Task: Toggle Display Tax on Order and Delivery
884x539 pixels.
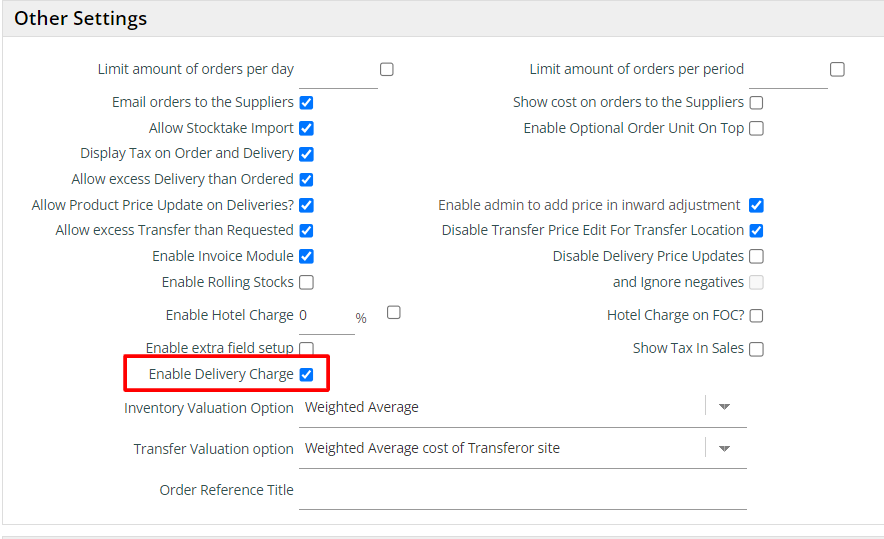Action: [x=306, y=154]
